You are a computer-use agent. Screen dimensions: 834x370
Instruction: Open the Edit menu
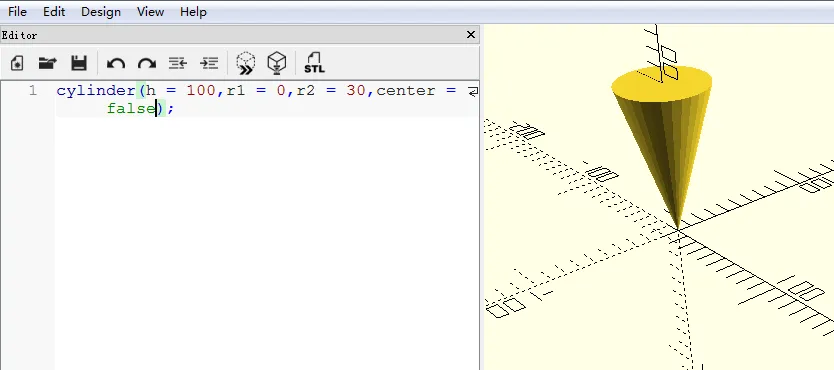54,12
